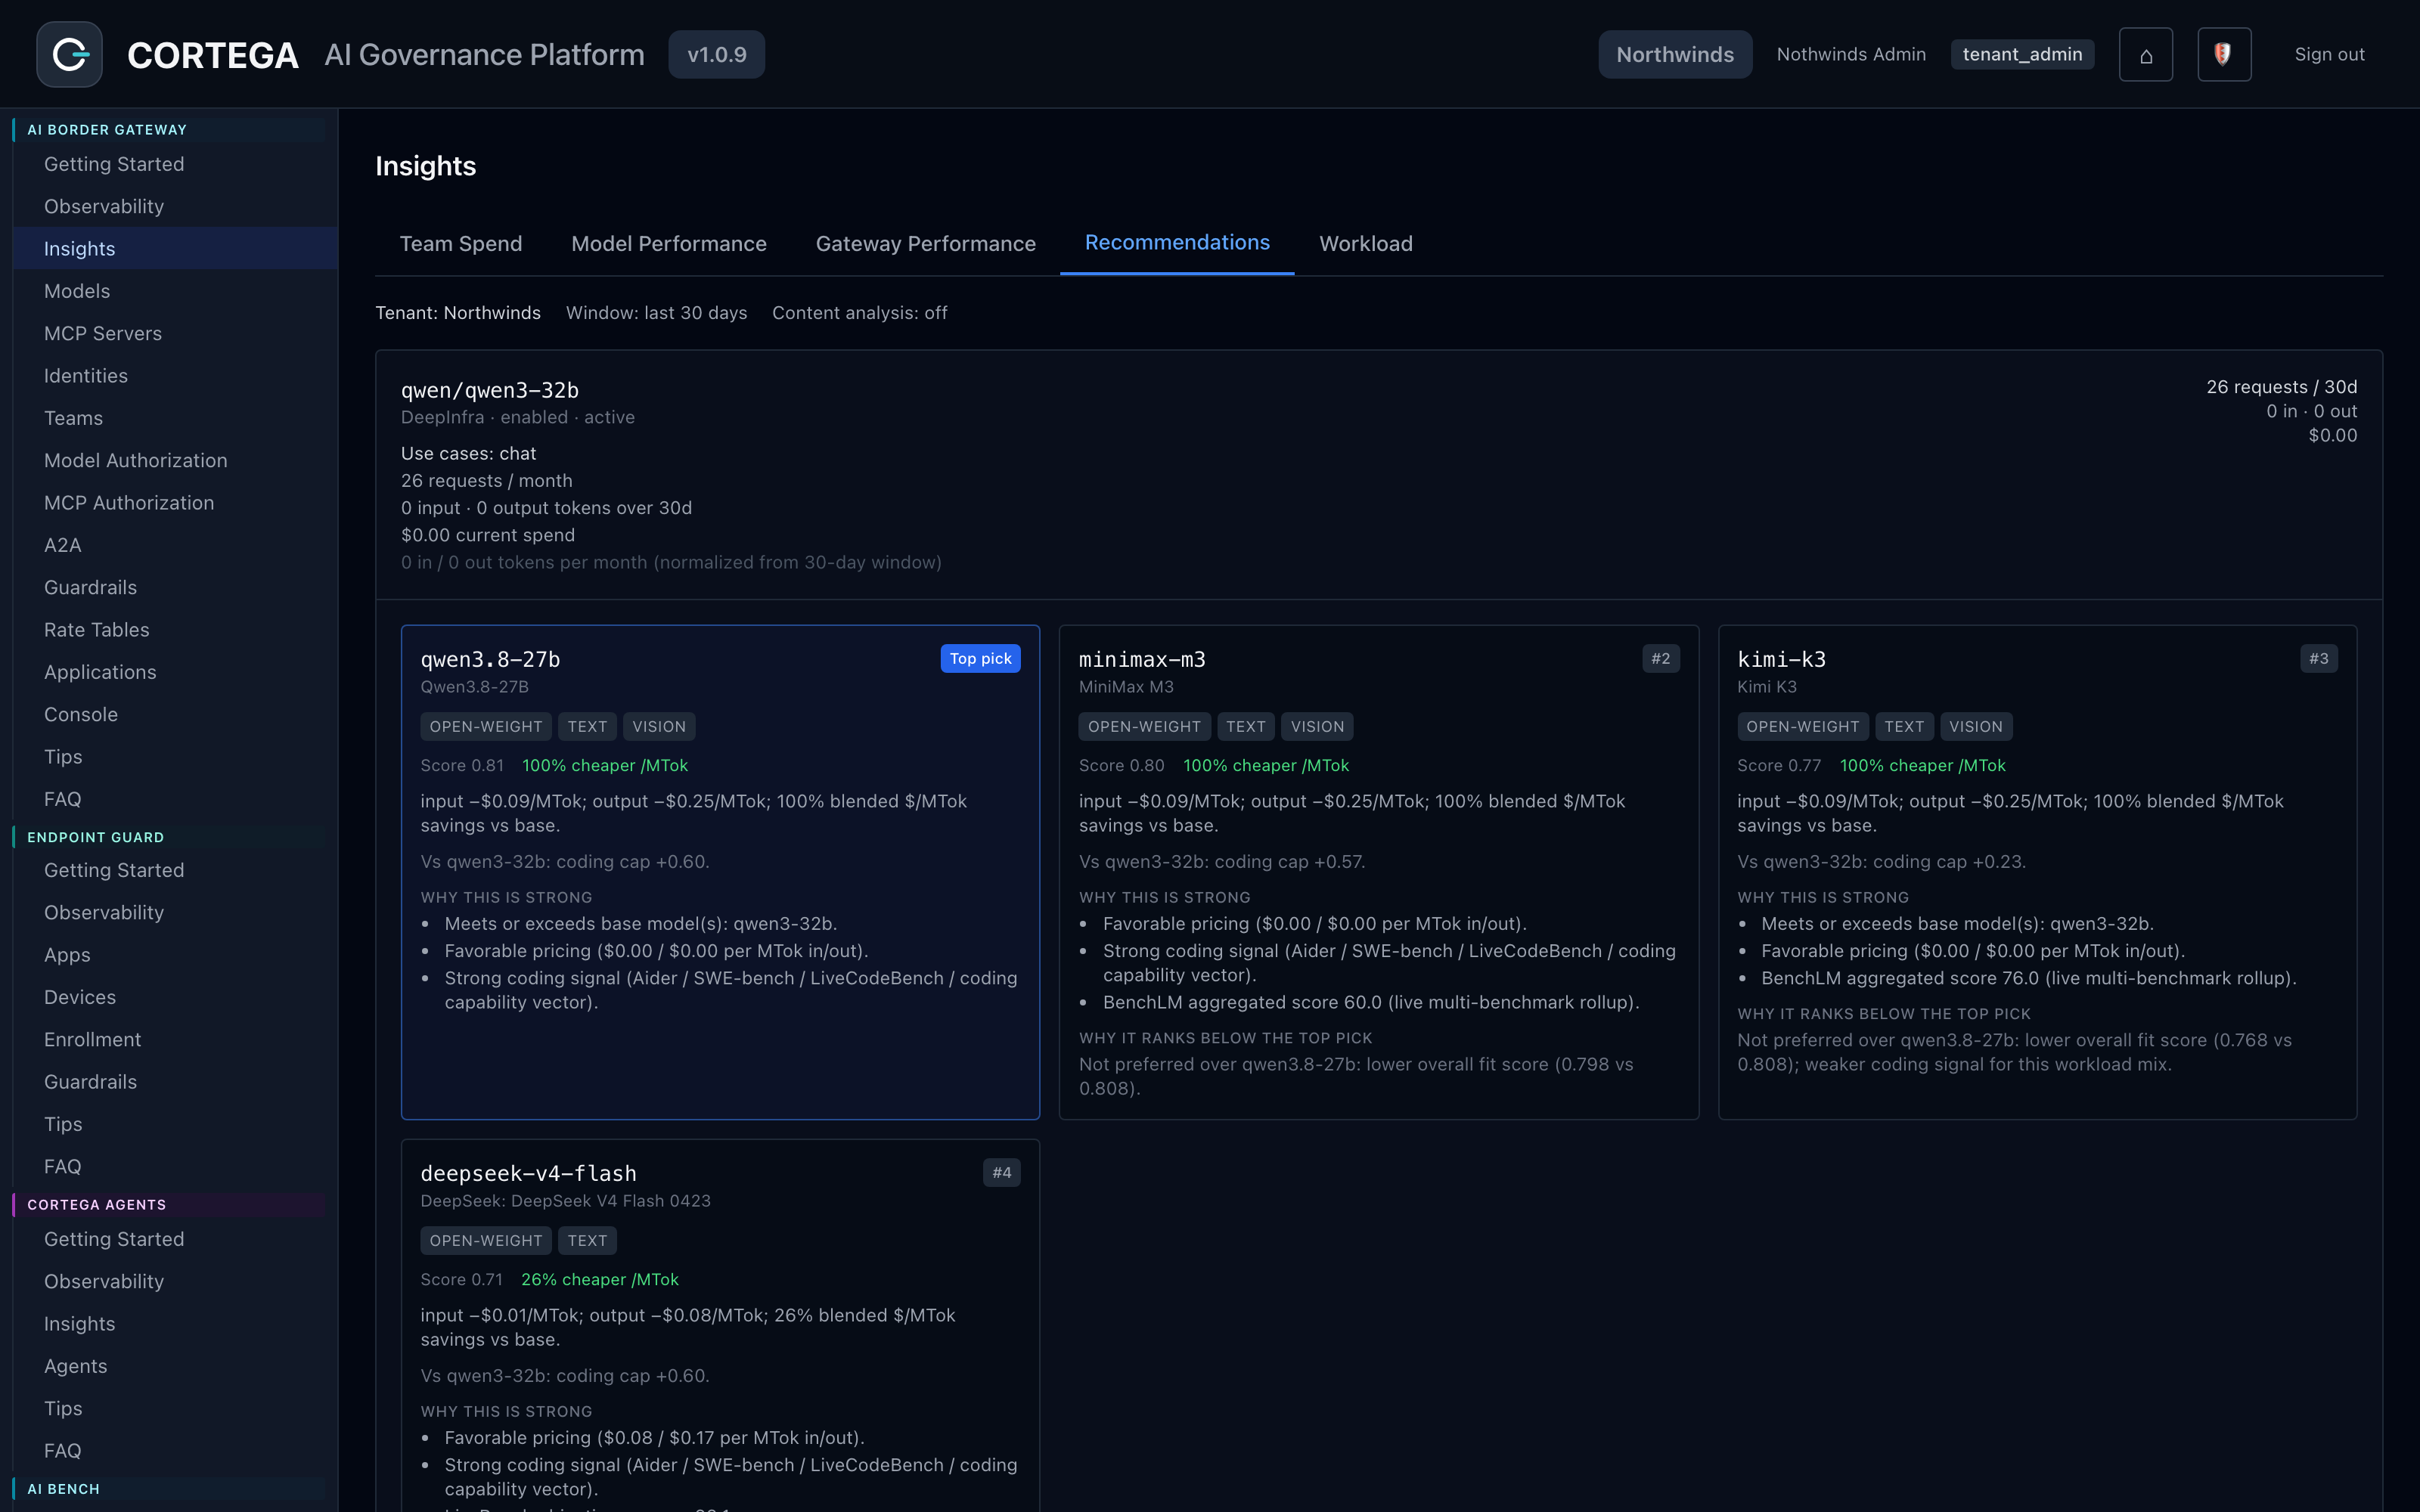Open Apps under Endpoint Guard
The width and height of the screenshot is (2420, 1512).
coord(175,955)
